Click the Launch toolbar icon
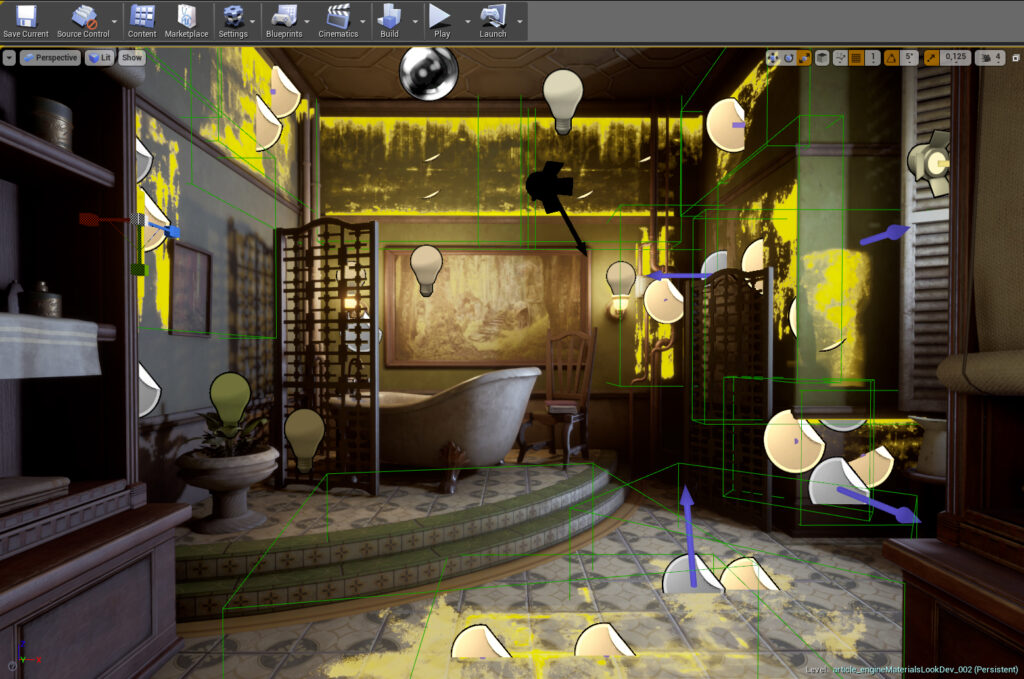The image size is (1024, 679). coord(493,17)
